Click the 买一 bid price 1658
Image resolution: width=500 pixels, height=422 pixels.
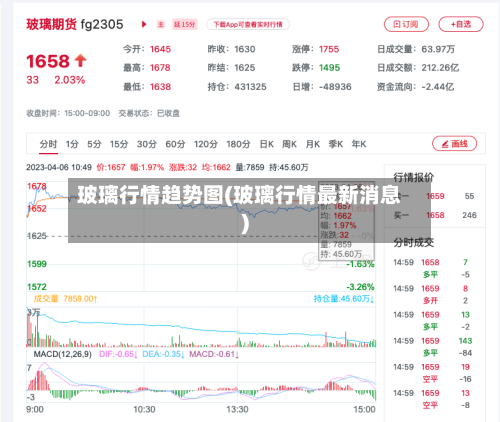click(x=435, y=215)
